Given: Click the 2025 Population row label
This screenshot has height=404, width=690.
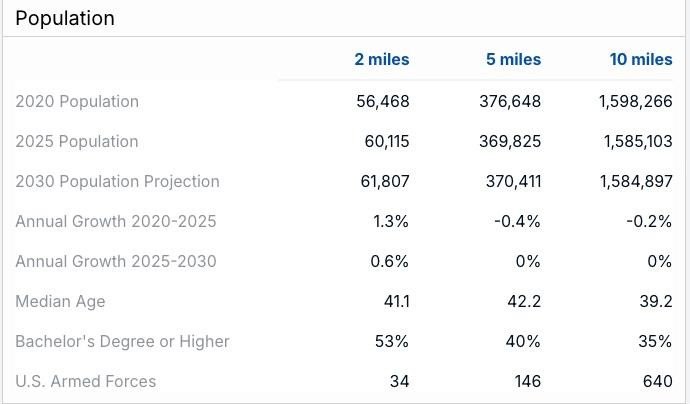Looking at the screenshot, I should pos(77,142).
